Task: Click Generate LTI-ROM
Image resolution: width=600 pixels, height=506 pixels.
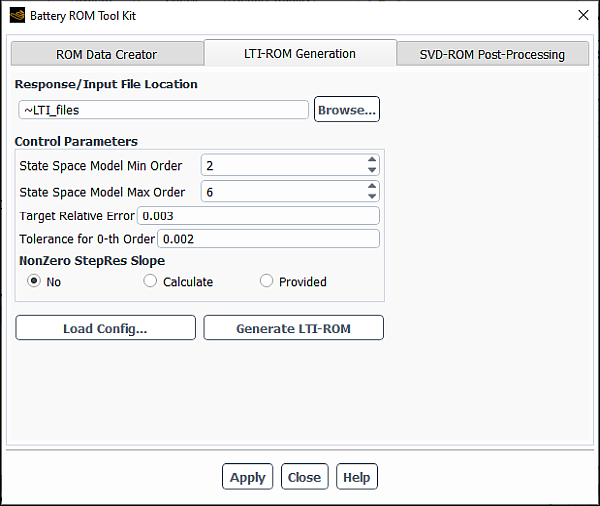Action: [293, 328]
